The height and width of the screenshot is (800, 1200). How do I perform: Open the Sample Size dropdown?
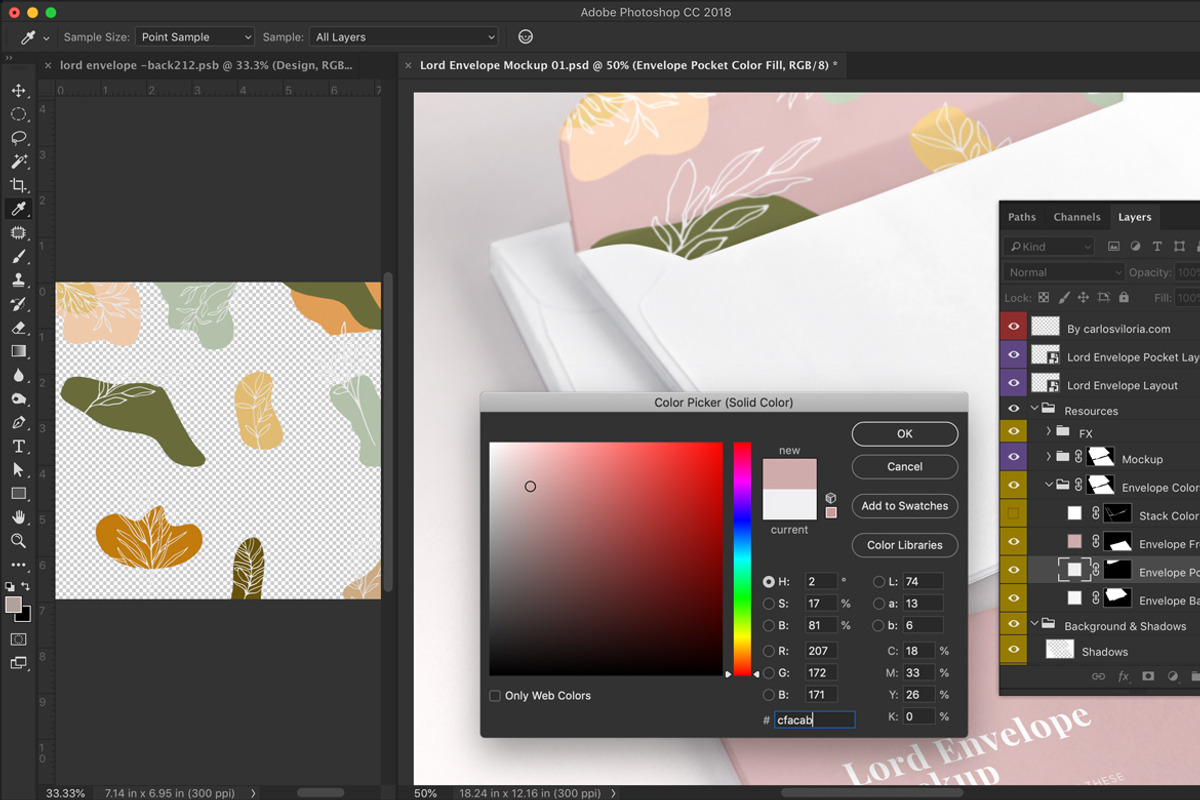click(x=195, y=37)
